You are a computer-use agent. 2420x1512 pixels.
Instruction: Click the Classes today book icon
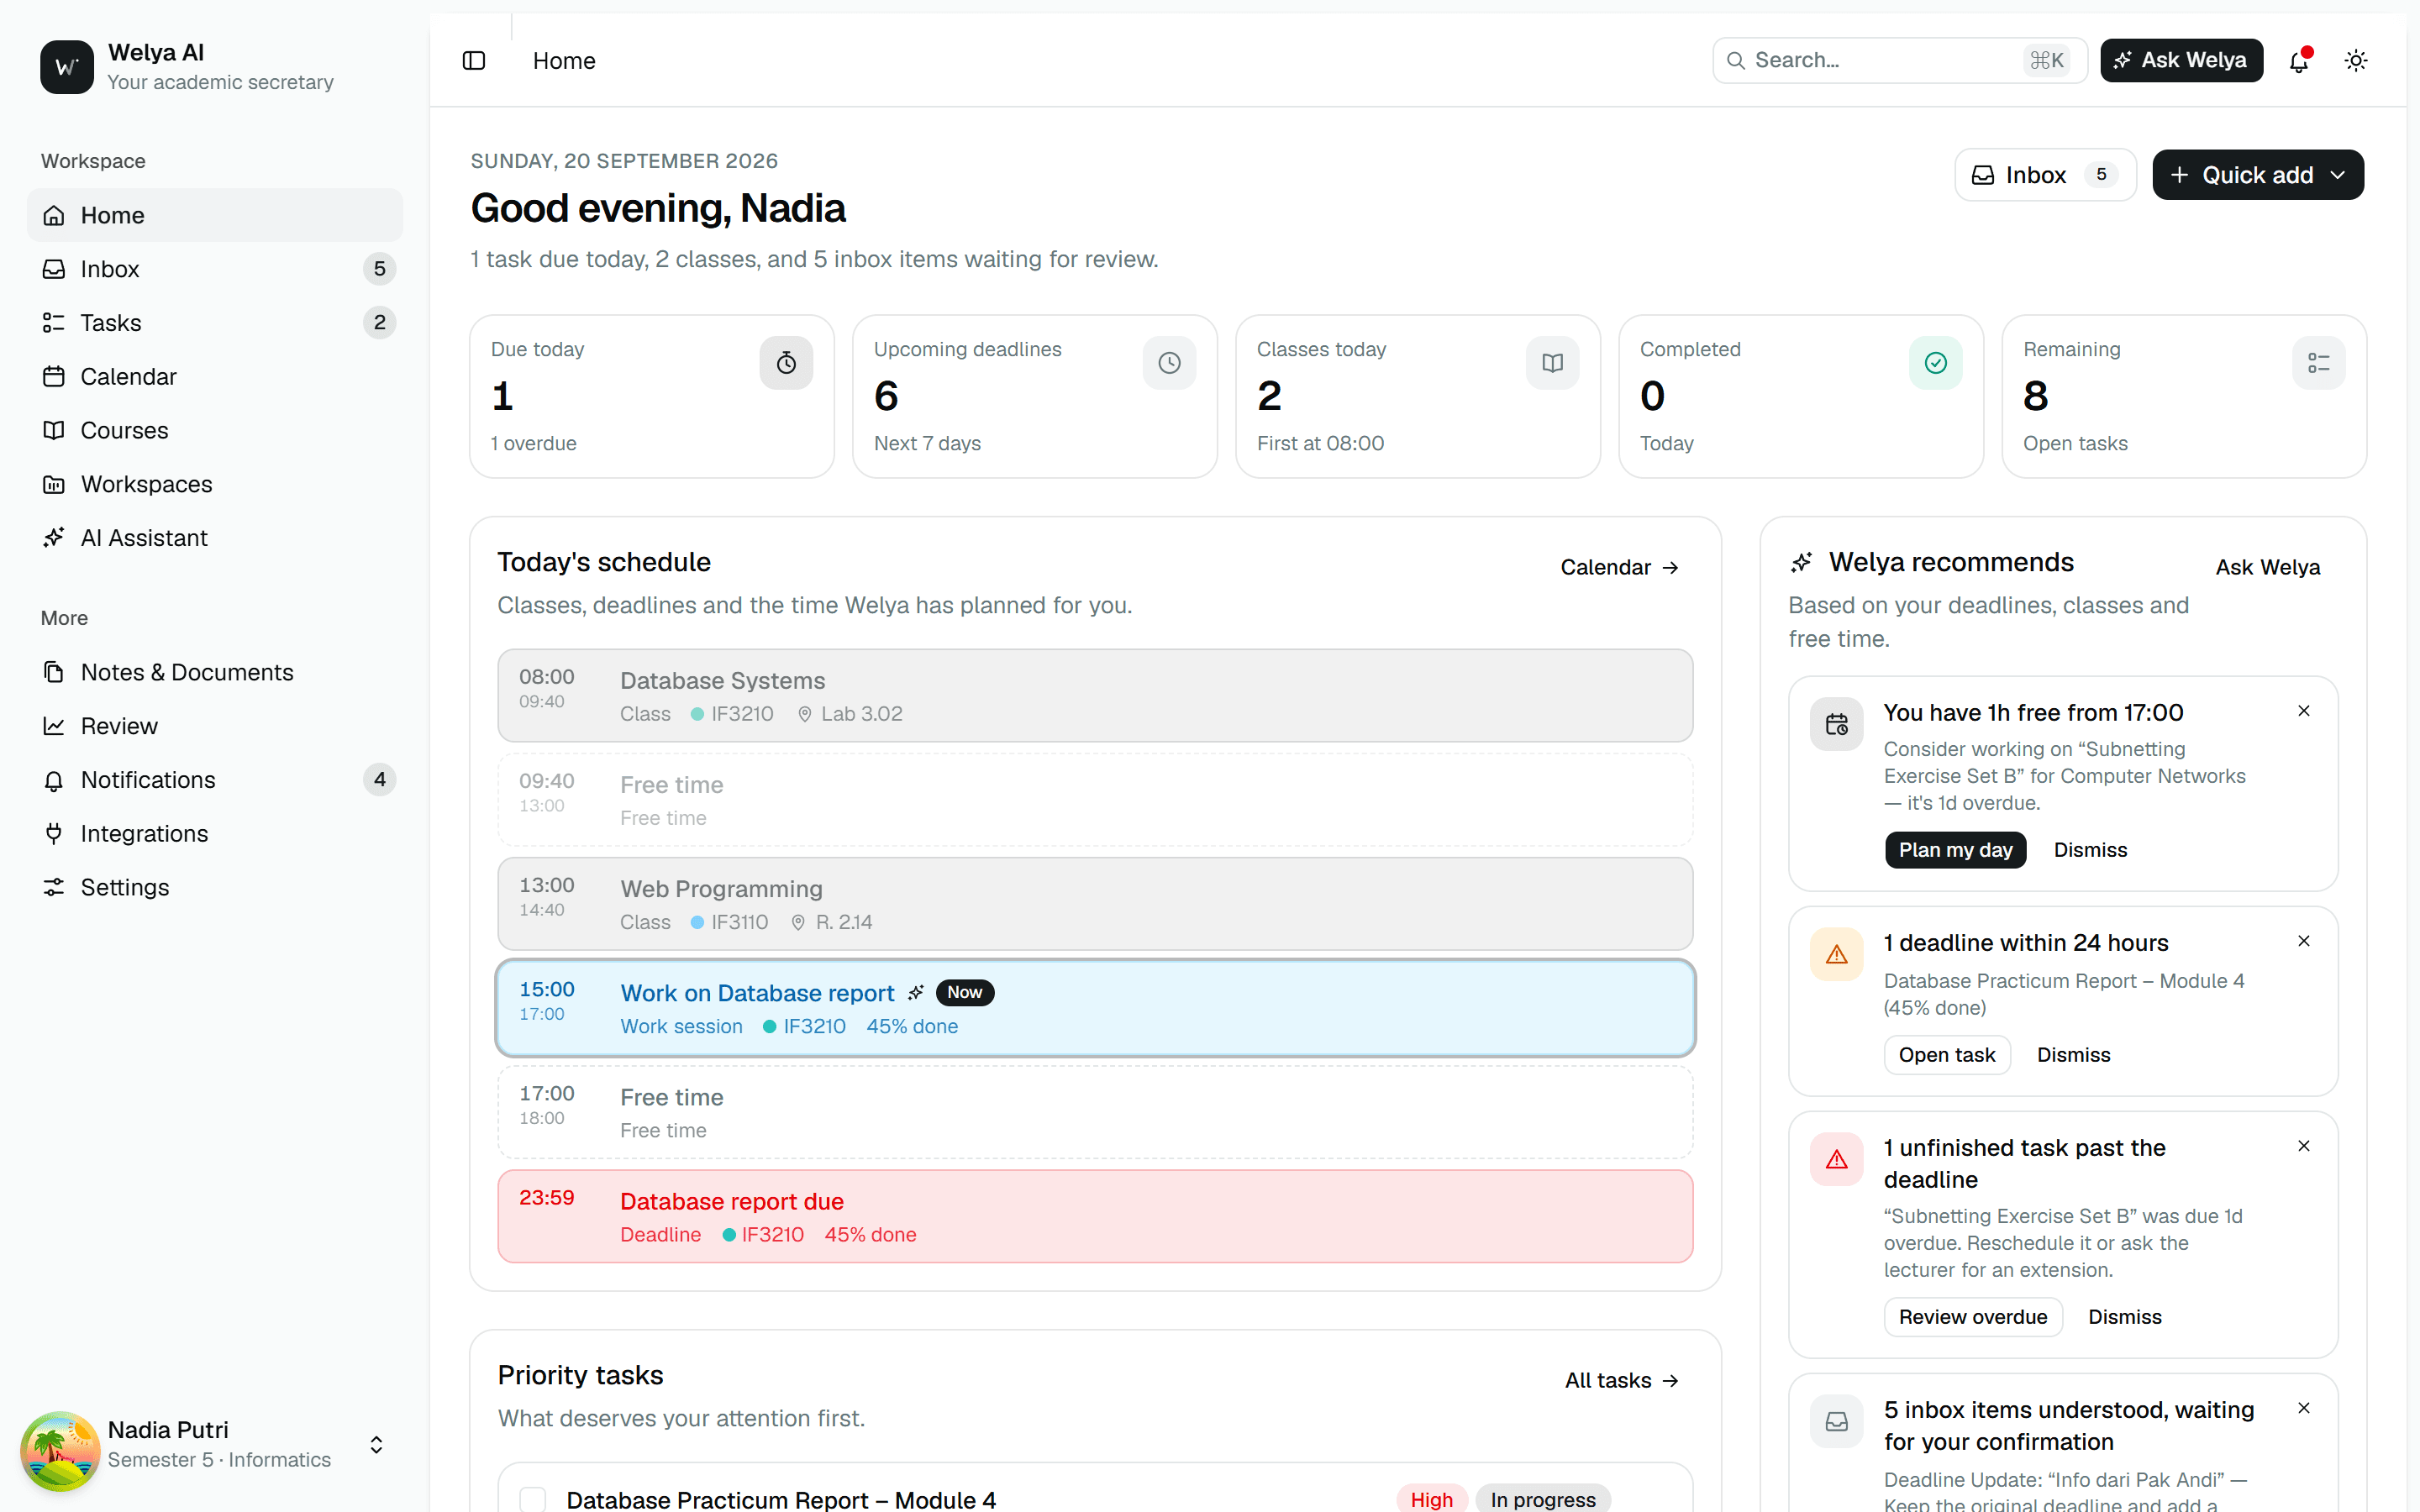point(1552,363)
